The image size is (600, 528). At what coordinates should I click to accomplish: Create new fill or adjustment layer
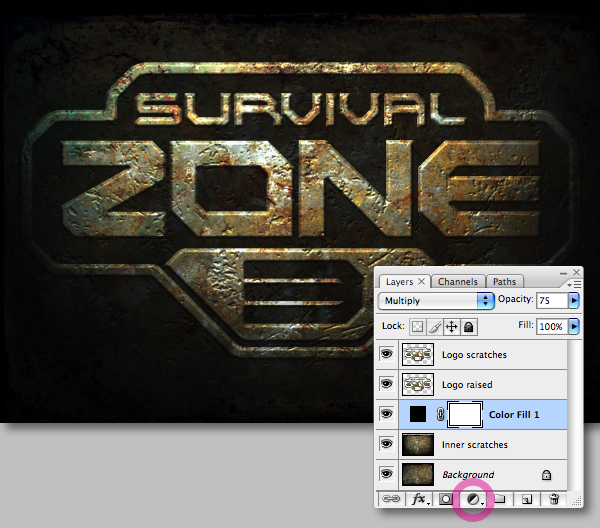coord(474,499)
